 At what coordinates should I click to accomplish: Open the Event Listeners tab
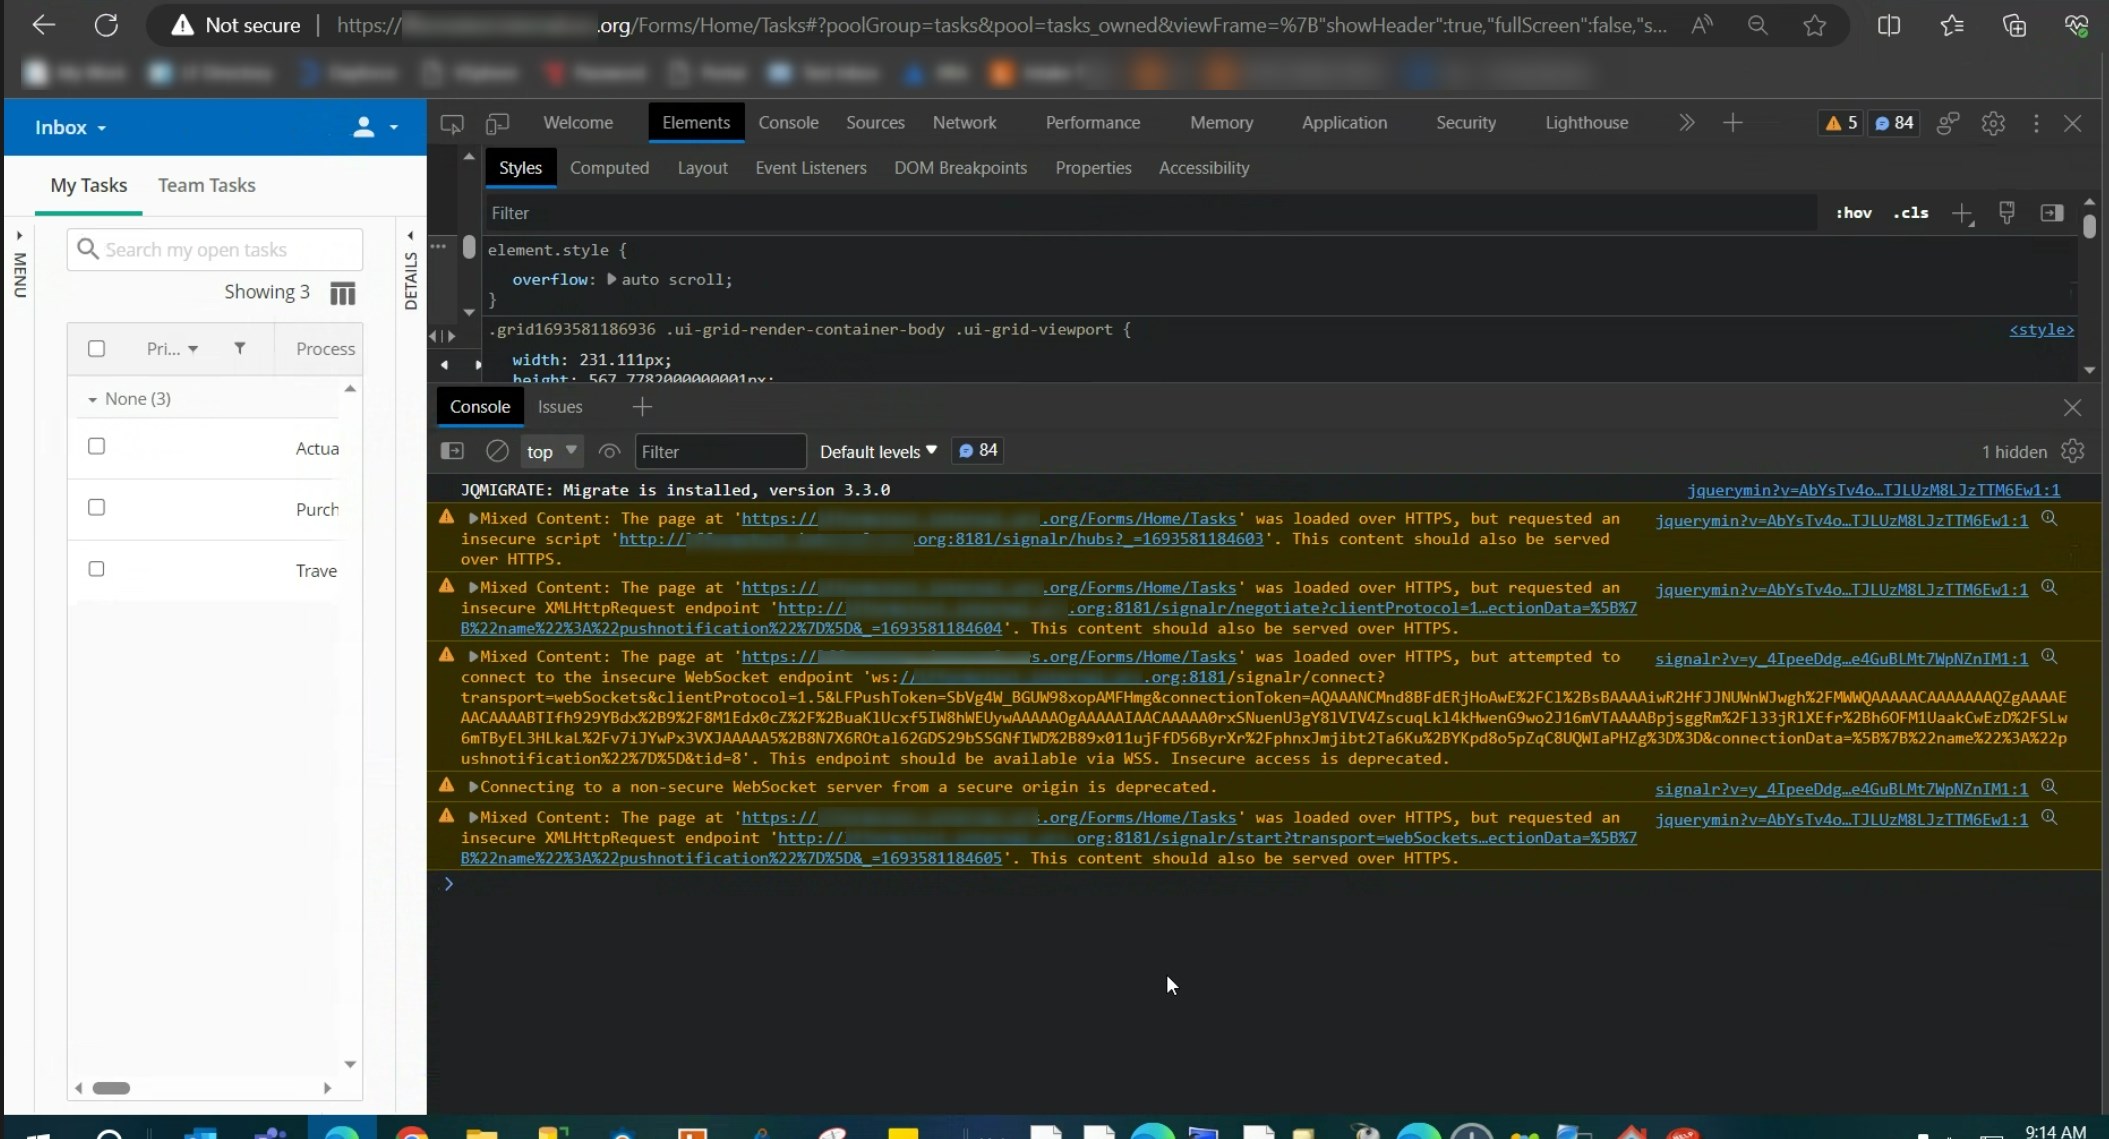[x=810, y=168]
